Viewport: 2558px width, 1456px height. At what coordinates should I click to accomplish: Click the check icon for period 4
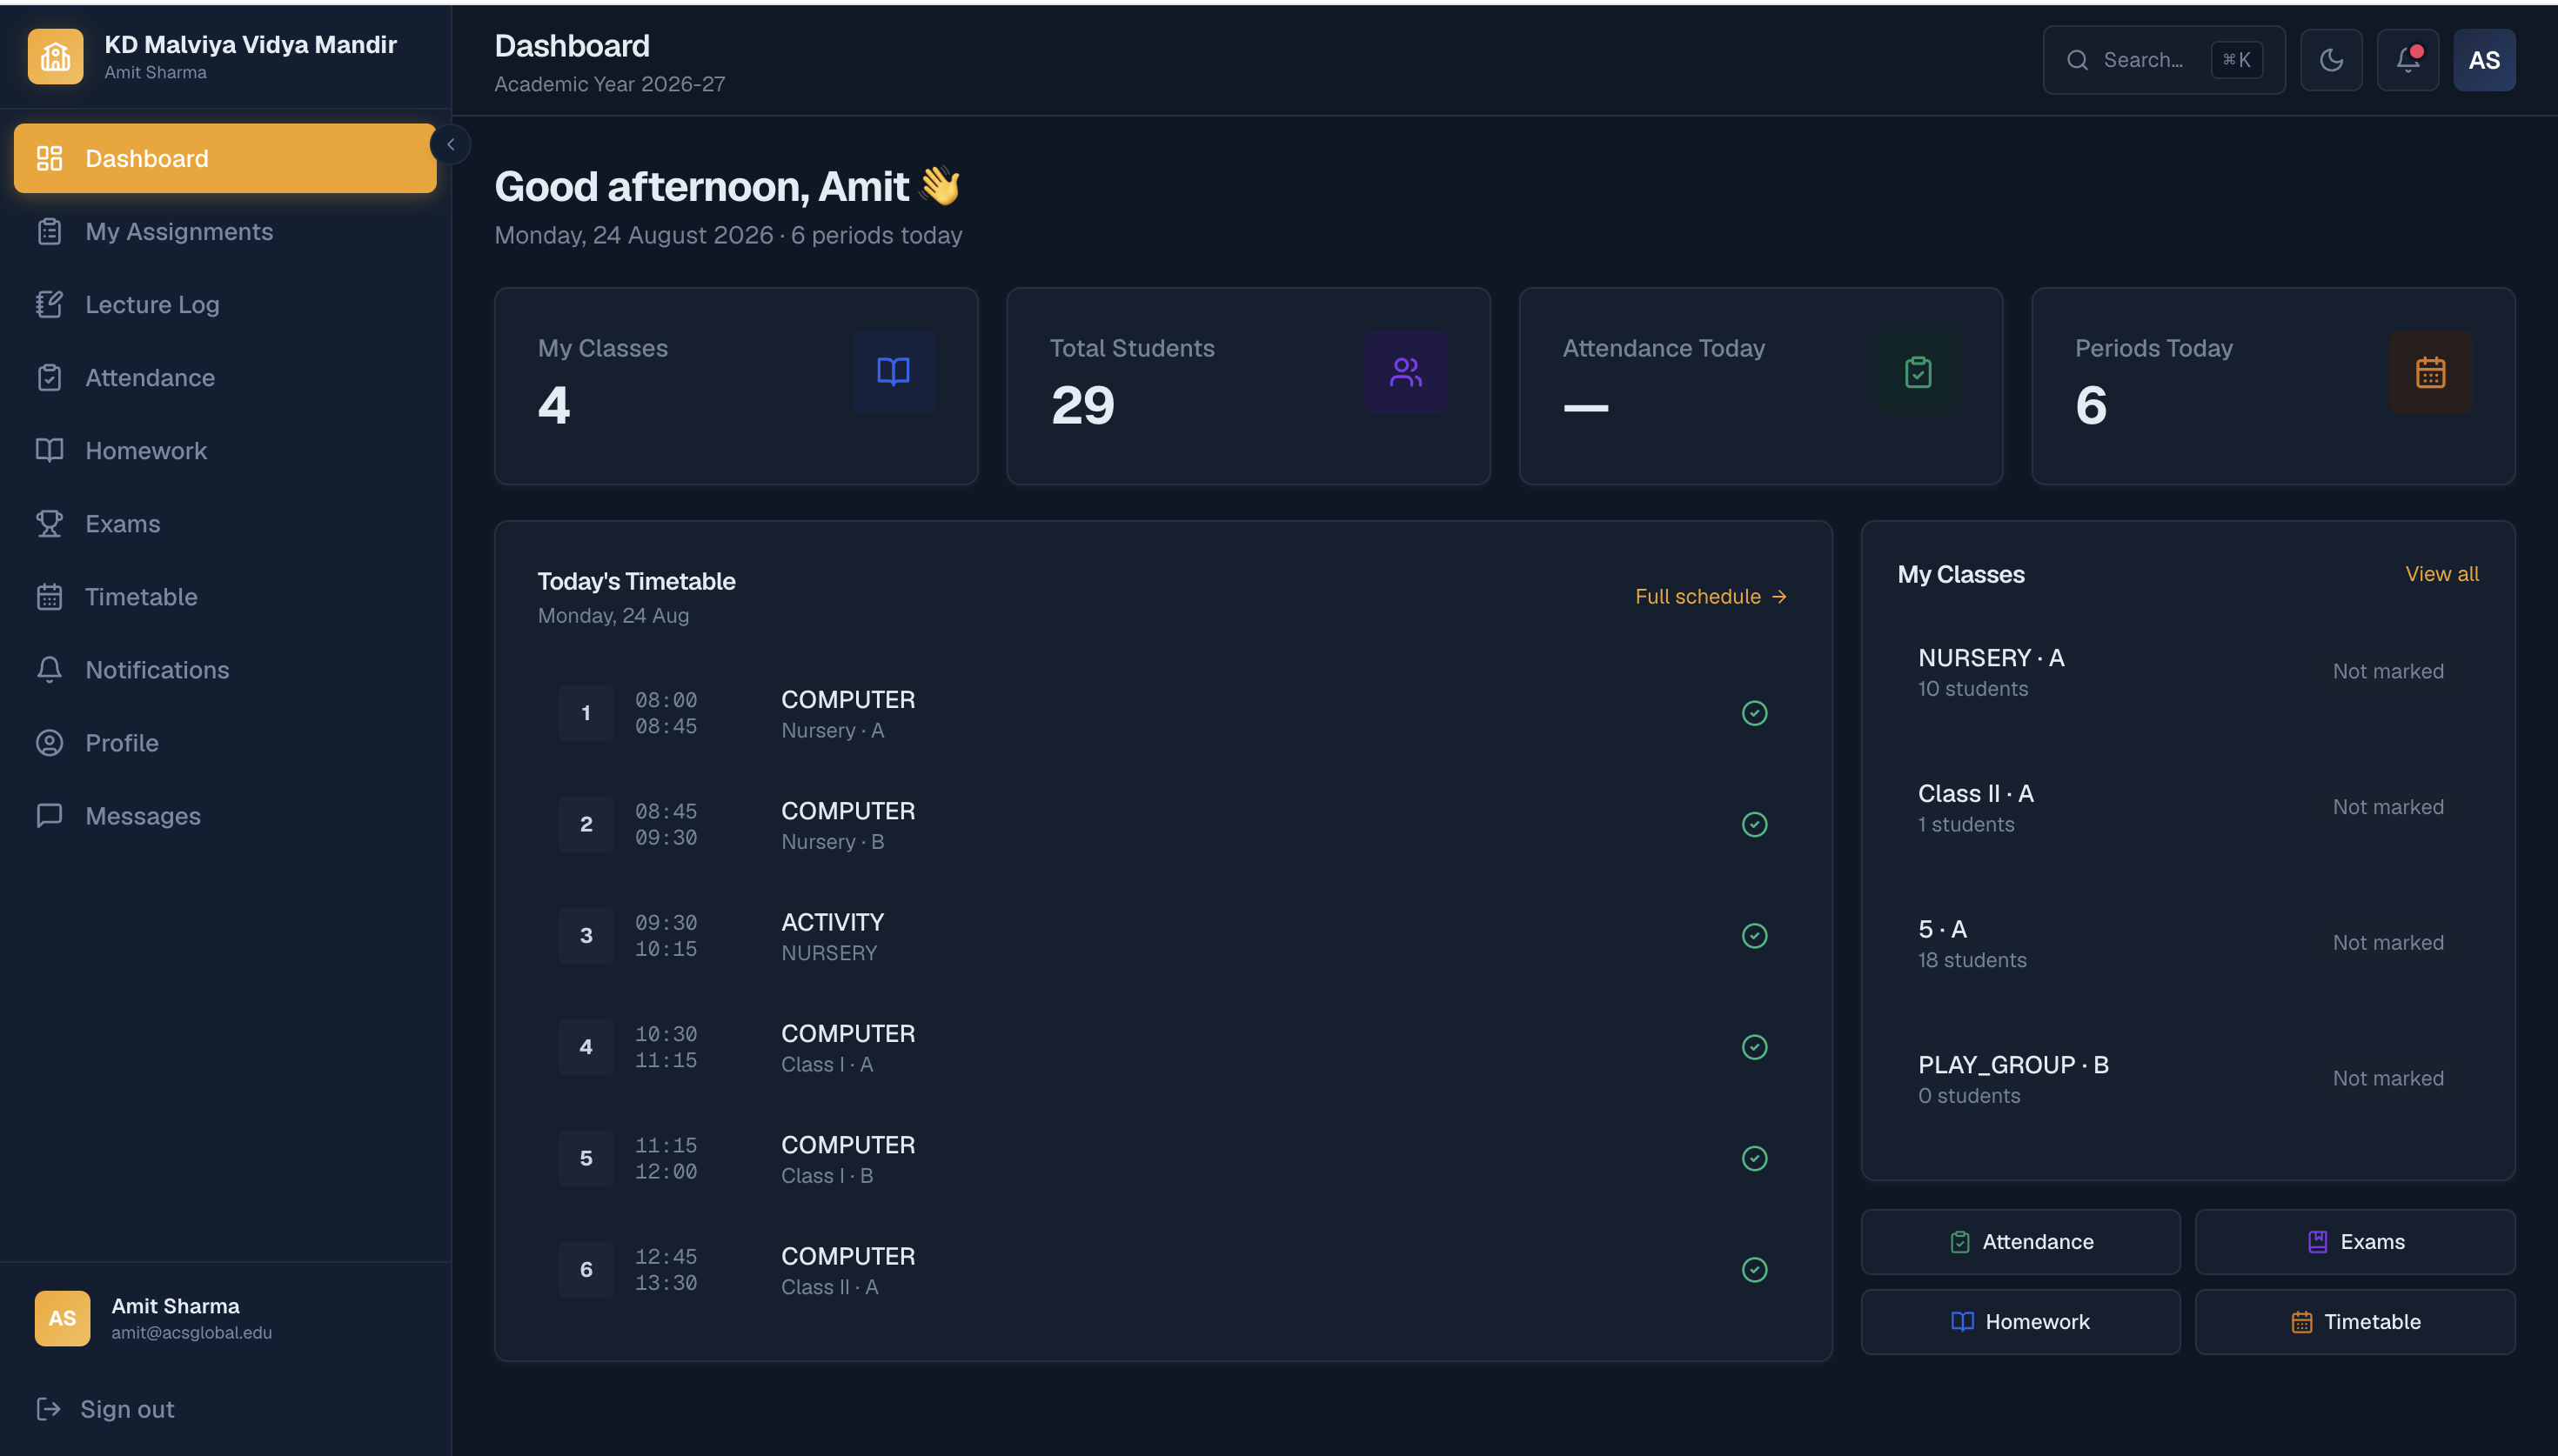click(x=1755, y=1047)
